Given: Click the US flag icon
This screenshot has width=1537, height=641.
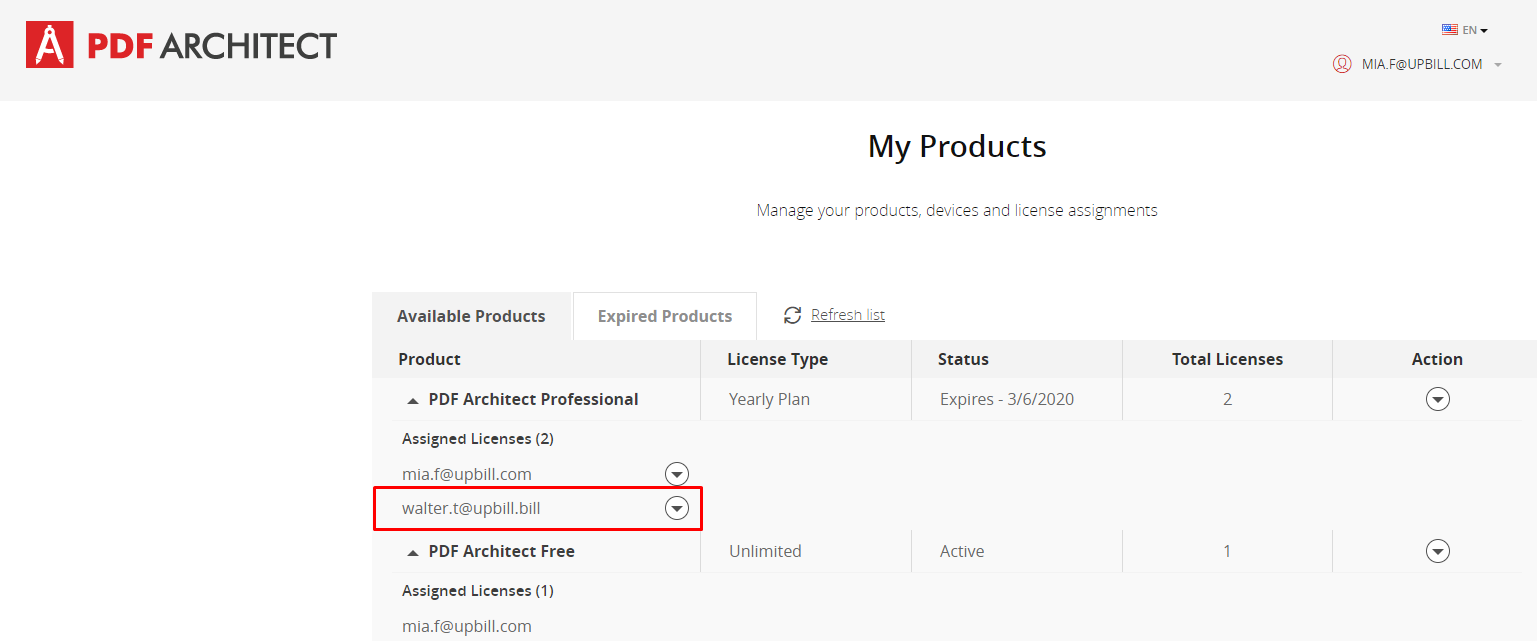Looking at the screenshot, I should (1449, 30).
